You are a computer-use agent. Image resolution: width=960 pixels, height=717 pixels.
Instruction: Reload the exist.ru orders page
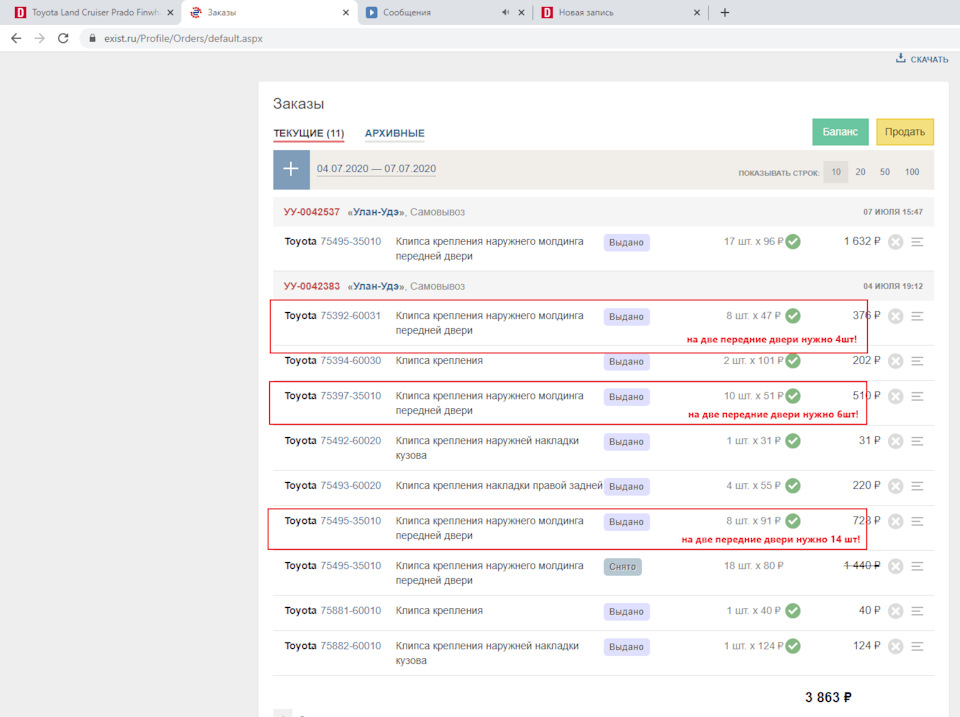[63, 38]
